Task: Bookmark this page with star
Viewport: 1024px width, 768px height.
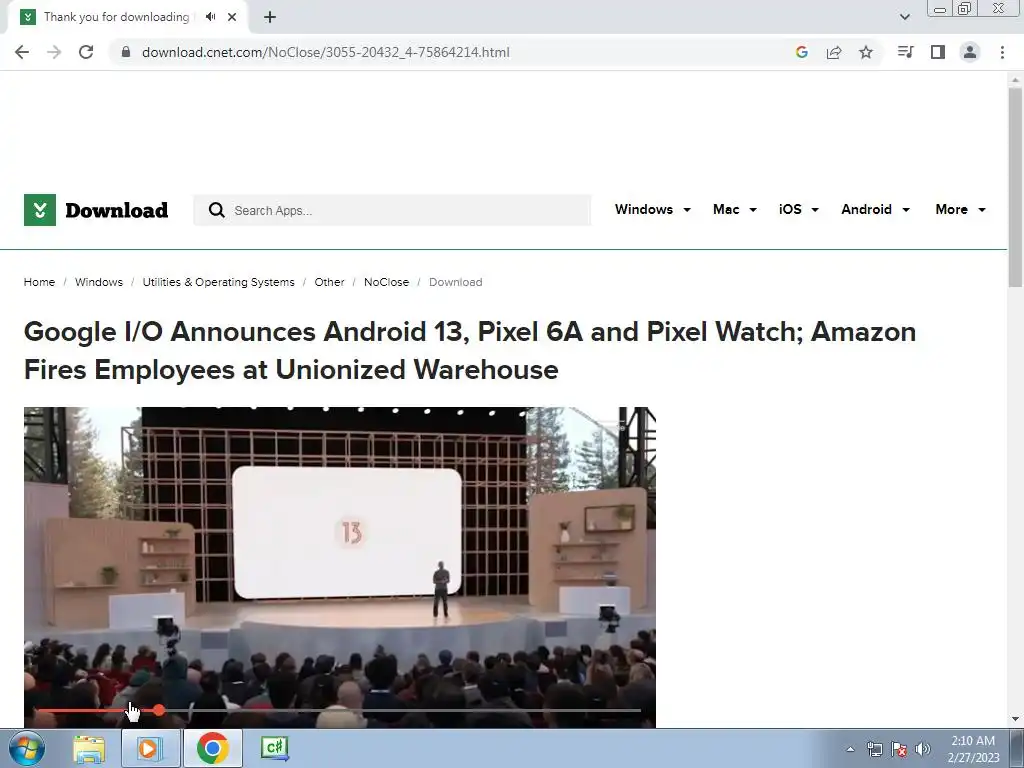Action: [866, 52]
